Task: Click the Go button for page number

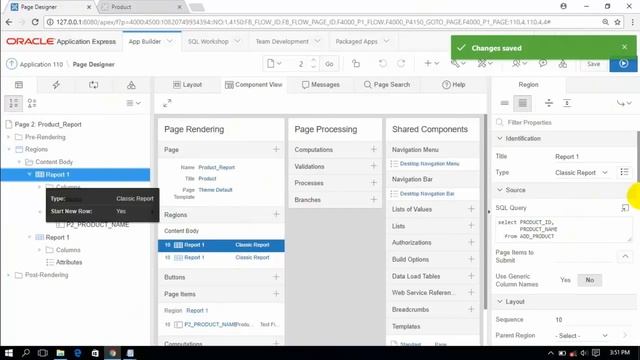Action: [x=329, y=64]
